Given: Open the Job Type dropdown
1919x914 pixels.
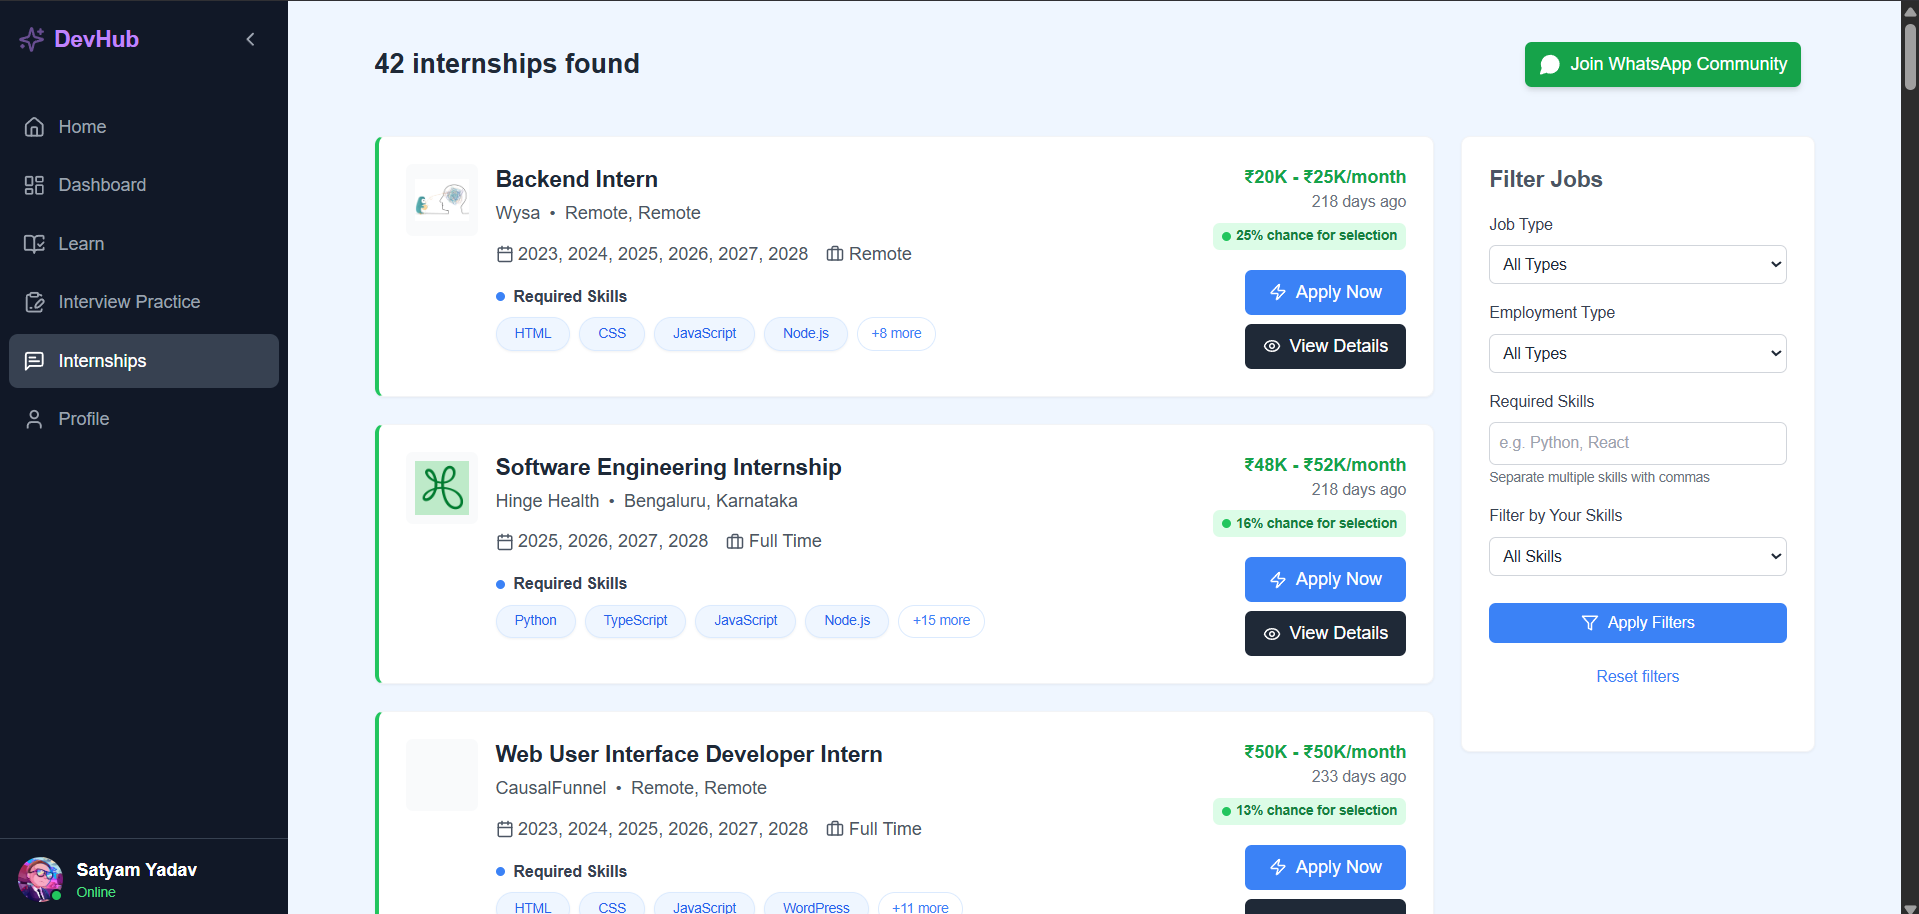Looking at the screenshot, I should tap(1636, 264).
